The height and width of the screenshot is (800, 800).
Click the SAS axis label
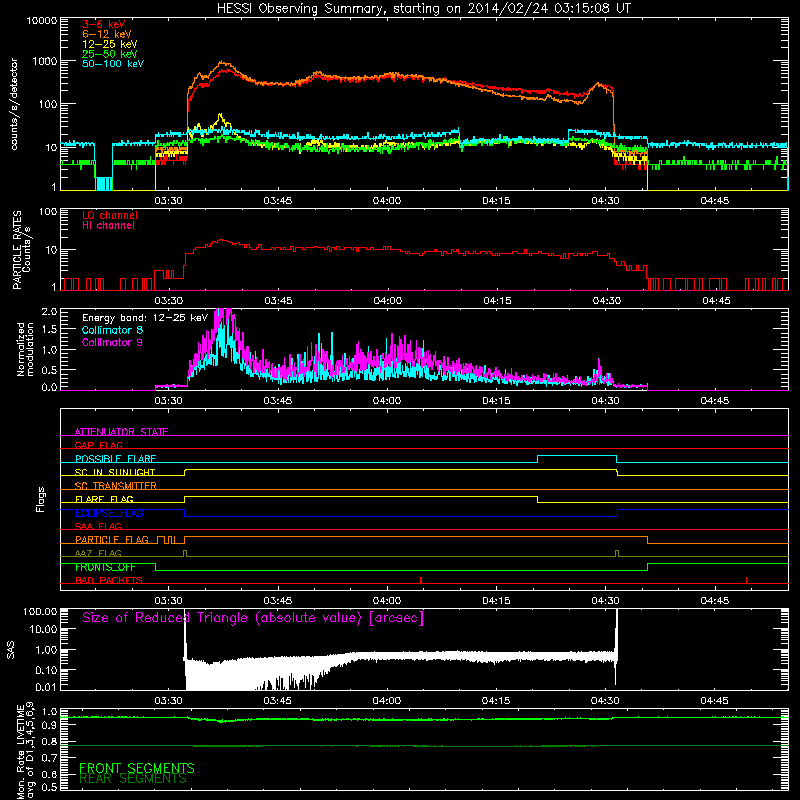pyautogui.click(x=10, y=650)
